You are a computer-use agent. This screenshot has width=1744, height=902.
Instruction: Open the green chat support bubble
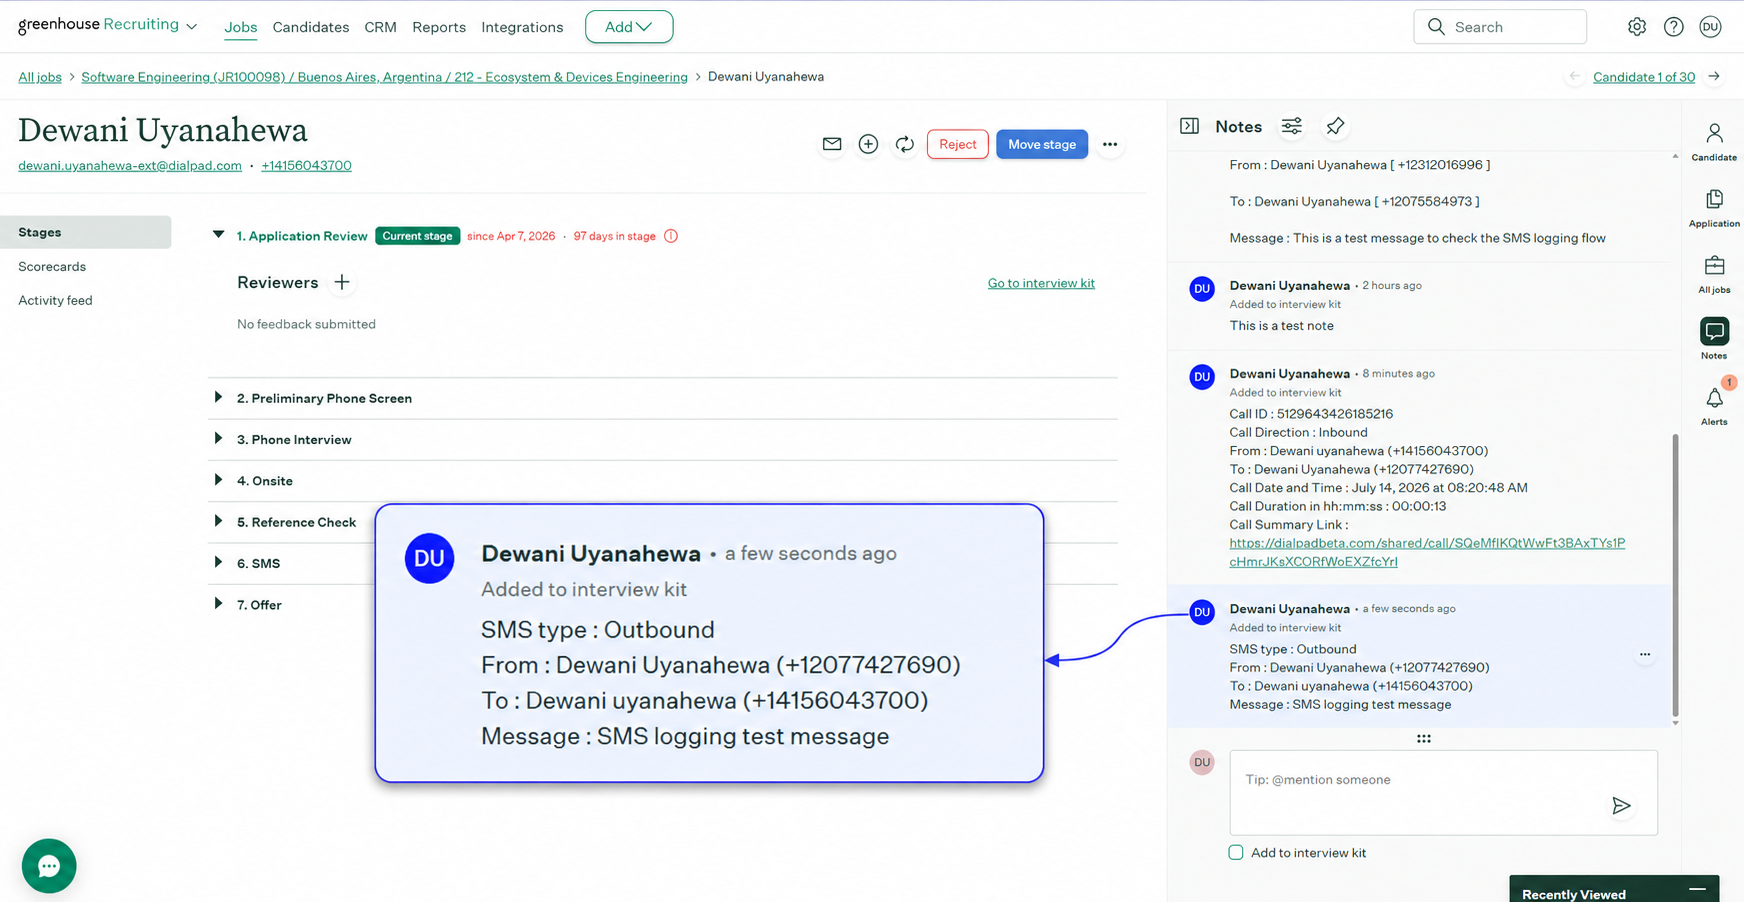[x=49, y=866]
